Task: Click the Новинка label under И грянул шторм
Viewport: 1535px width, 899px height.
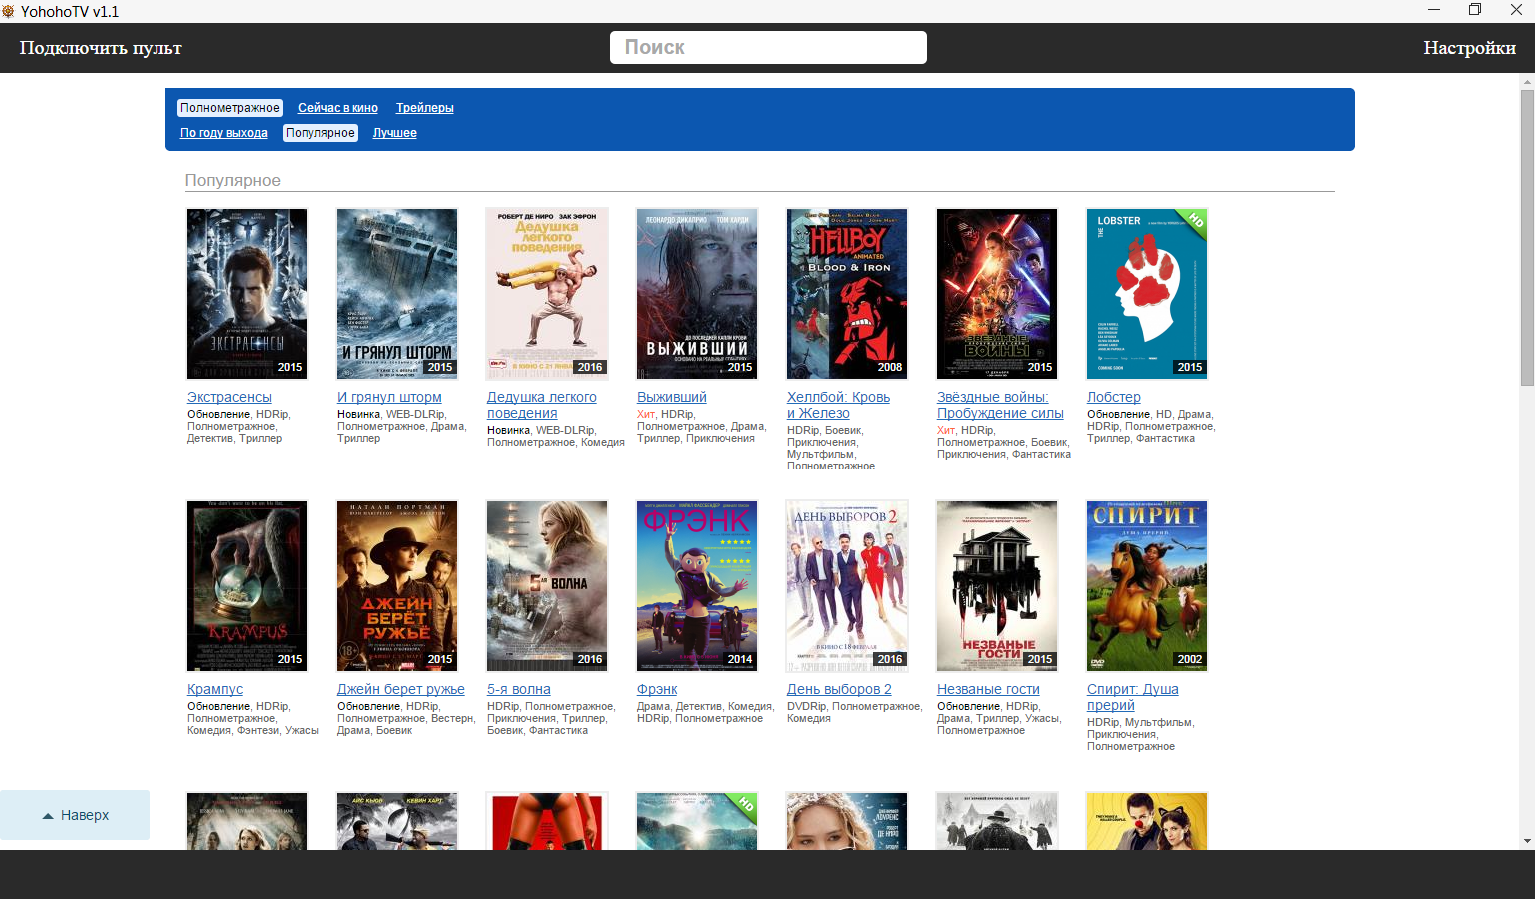Action: [x=358, y=414]
